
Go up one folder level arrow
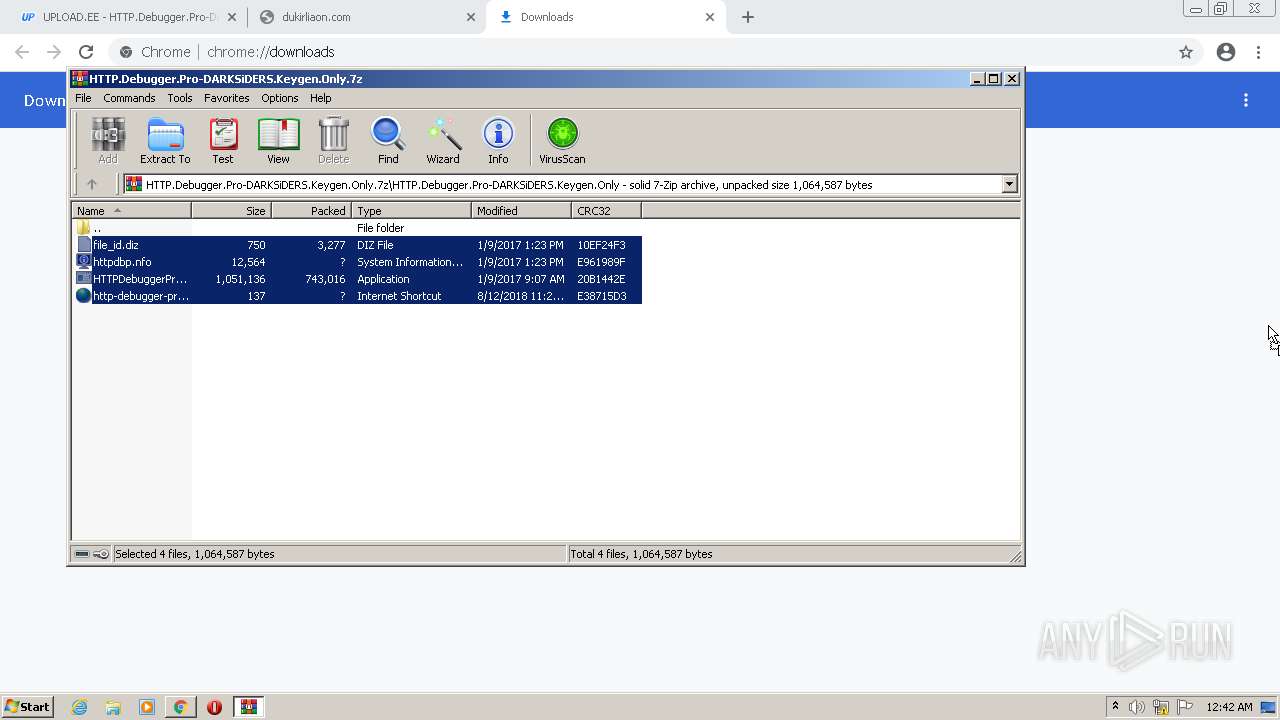pos(92,184)
